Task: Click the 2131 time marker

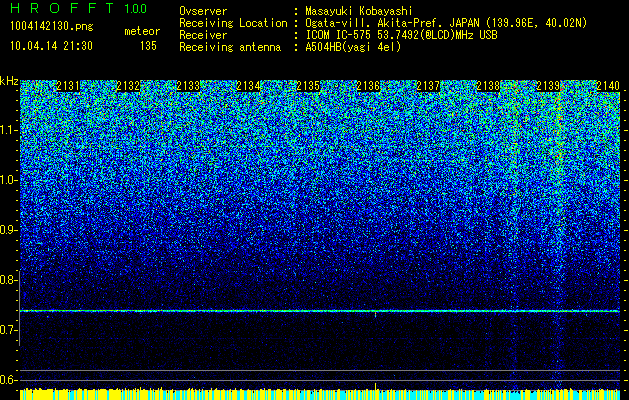Action: coord(68,86)
